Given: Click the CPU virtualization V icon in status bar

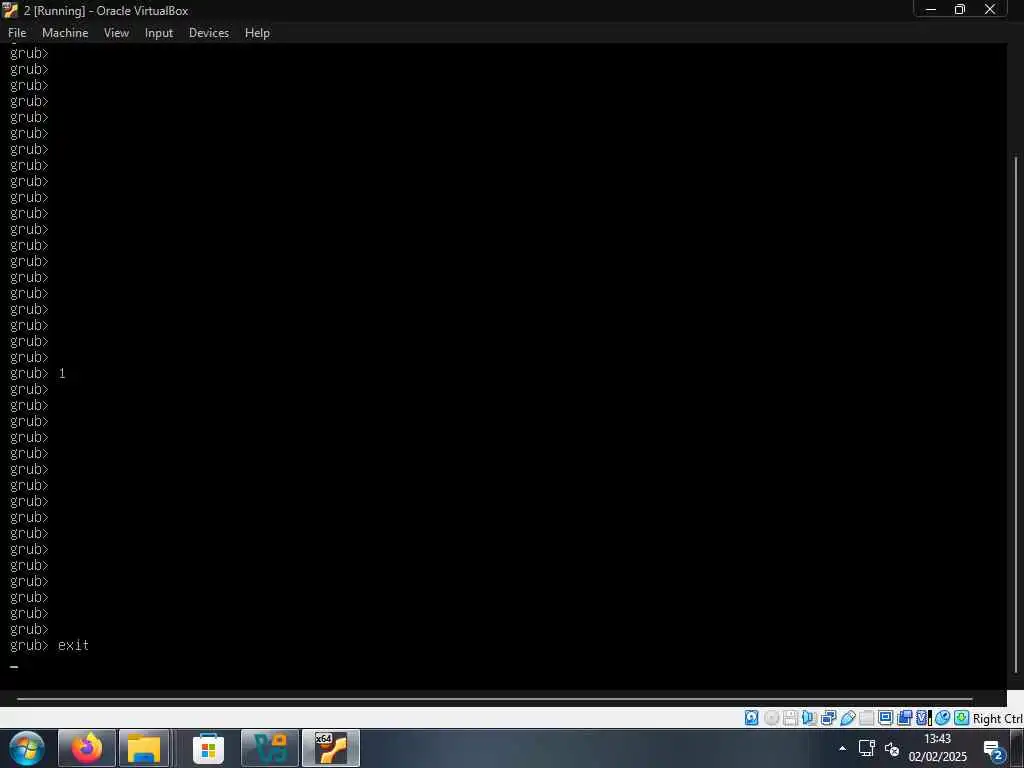Looking at the screenshot, I should click(921, 718).
